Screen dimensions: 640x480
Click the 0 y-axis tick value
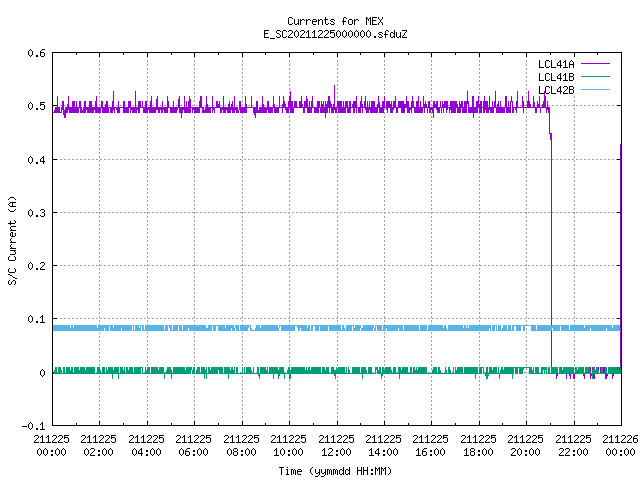(42, 373)
